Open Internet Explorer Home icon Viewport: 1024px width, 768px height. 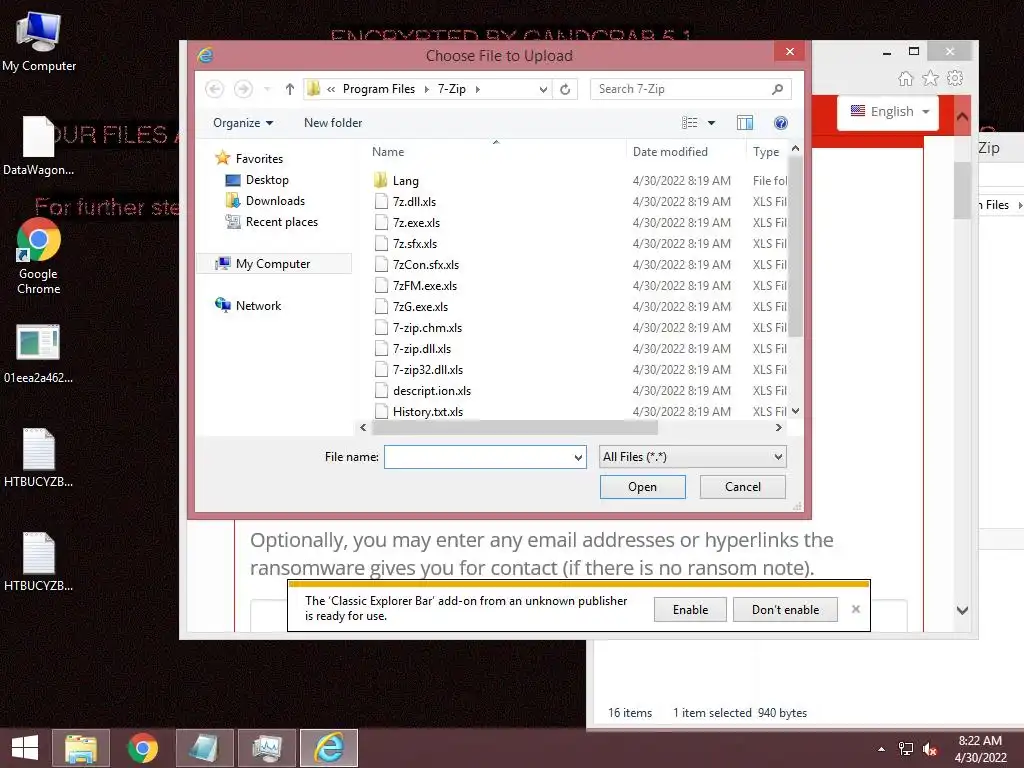pyautogui.click(x=905, y=79)
